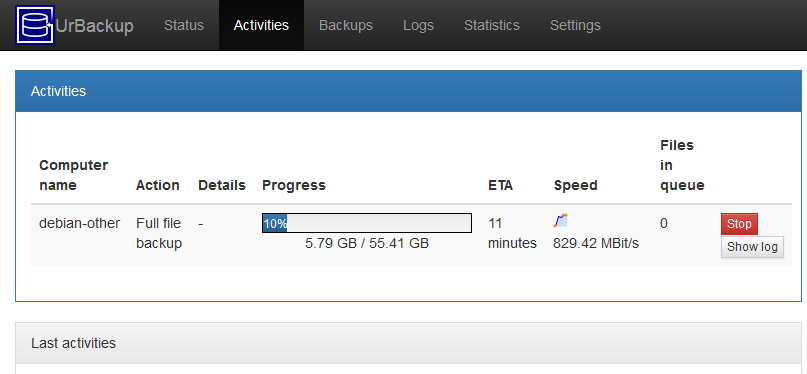Viewport: 807px width, 374px height.
Task: Click the Progress column header
Action: [x=294, y=185]
